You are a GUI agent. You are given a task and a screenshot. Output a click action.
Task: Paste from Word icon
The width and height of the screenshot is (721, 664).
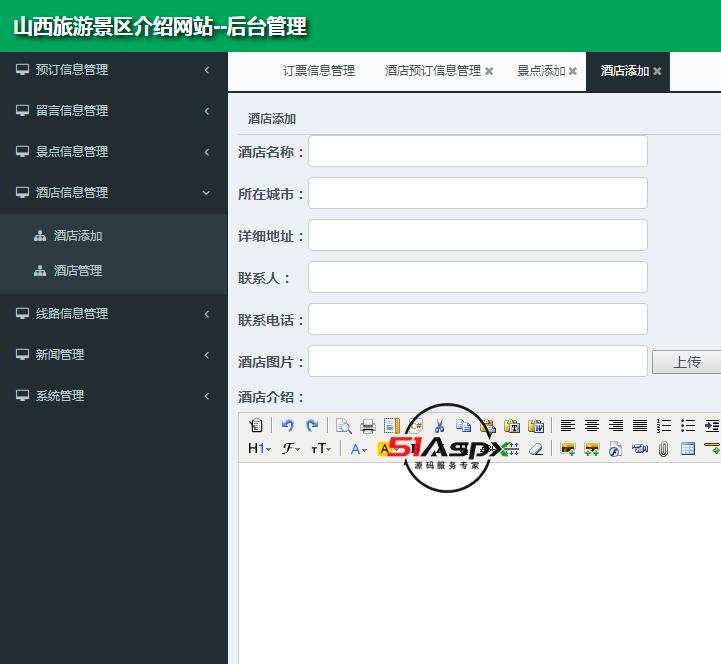pos(536,425)
